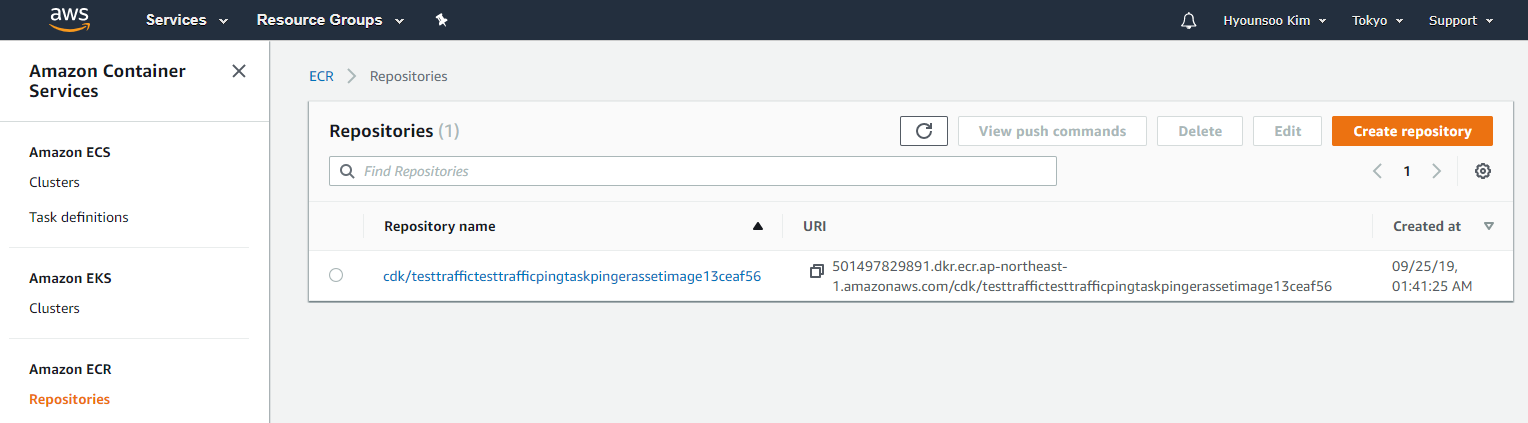Image resolution: width=1528 pixels, height=423 pixels.
Task: Close the Amazon Container Services sidebar
Action: tap(239, 71)
